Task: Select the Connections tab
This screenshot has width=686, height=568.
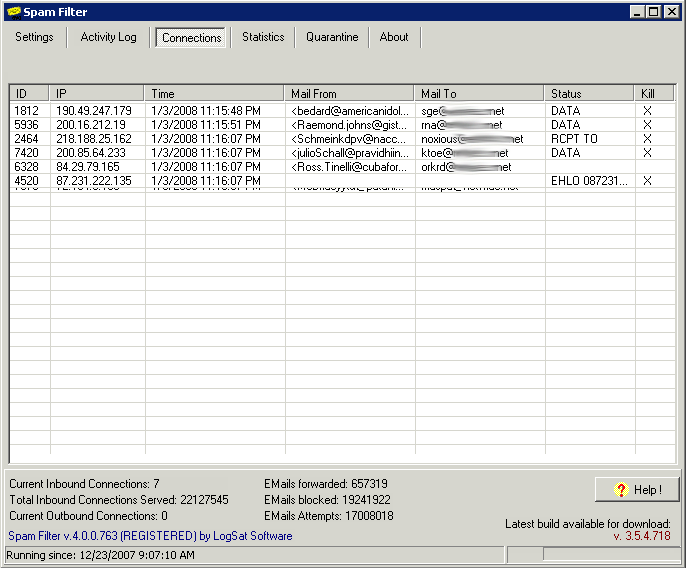Action: (191, 38)
